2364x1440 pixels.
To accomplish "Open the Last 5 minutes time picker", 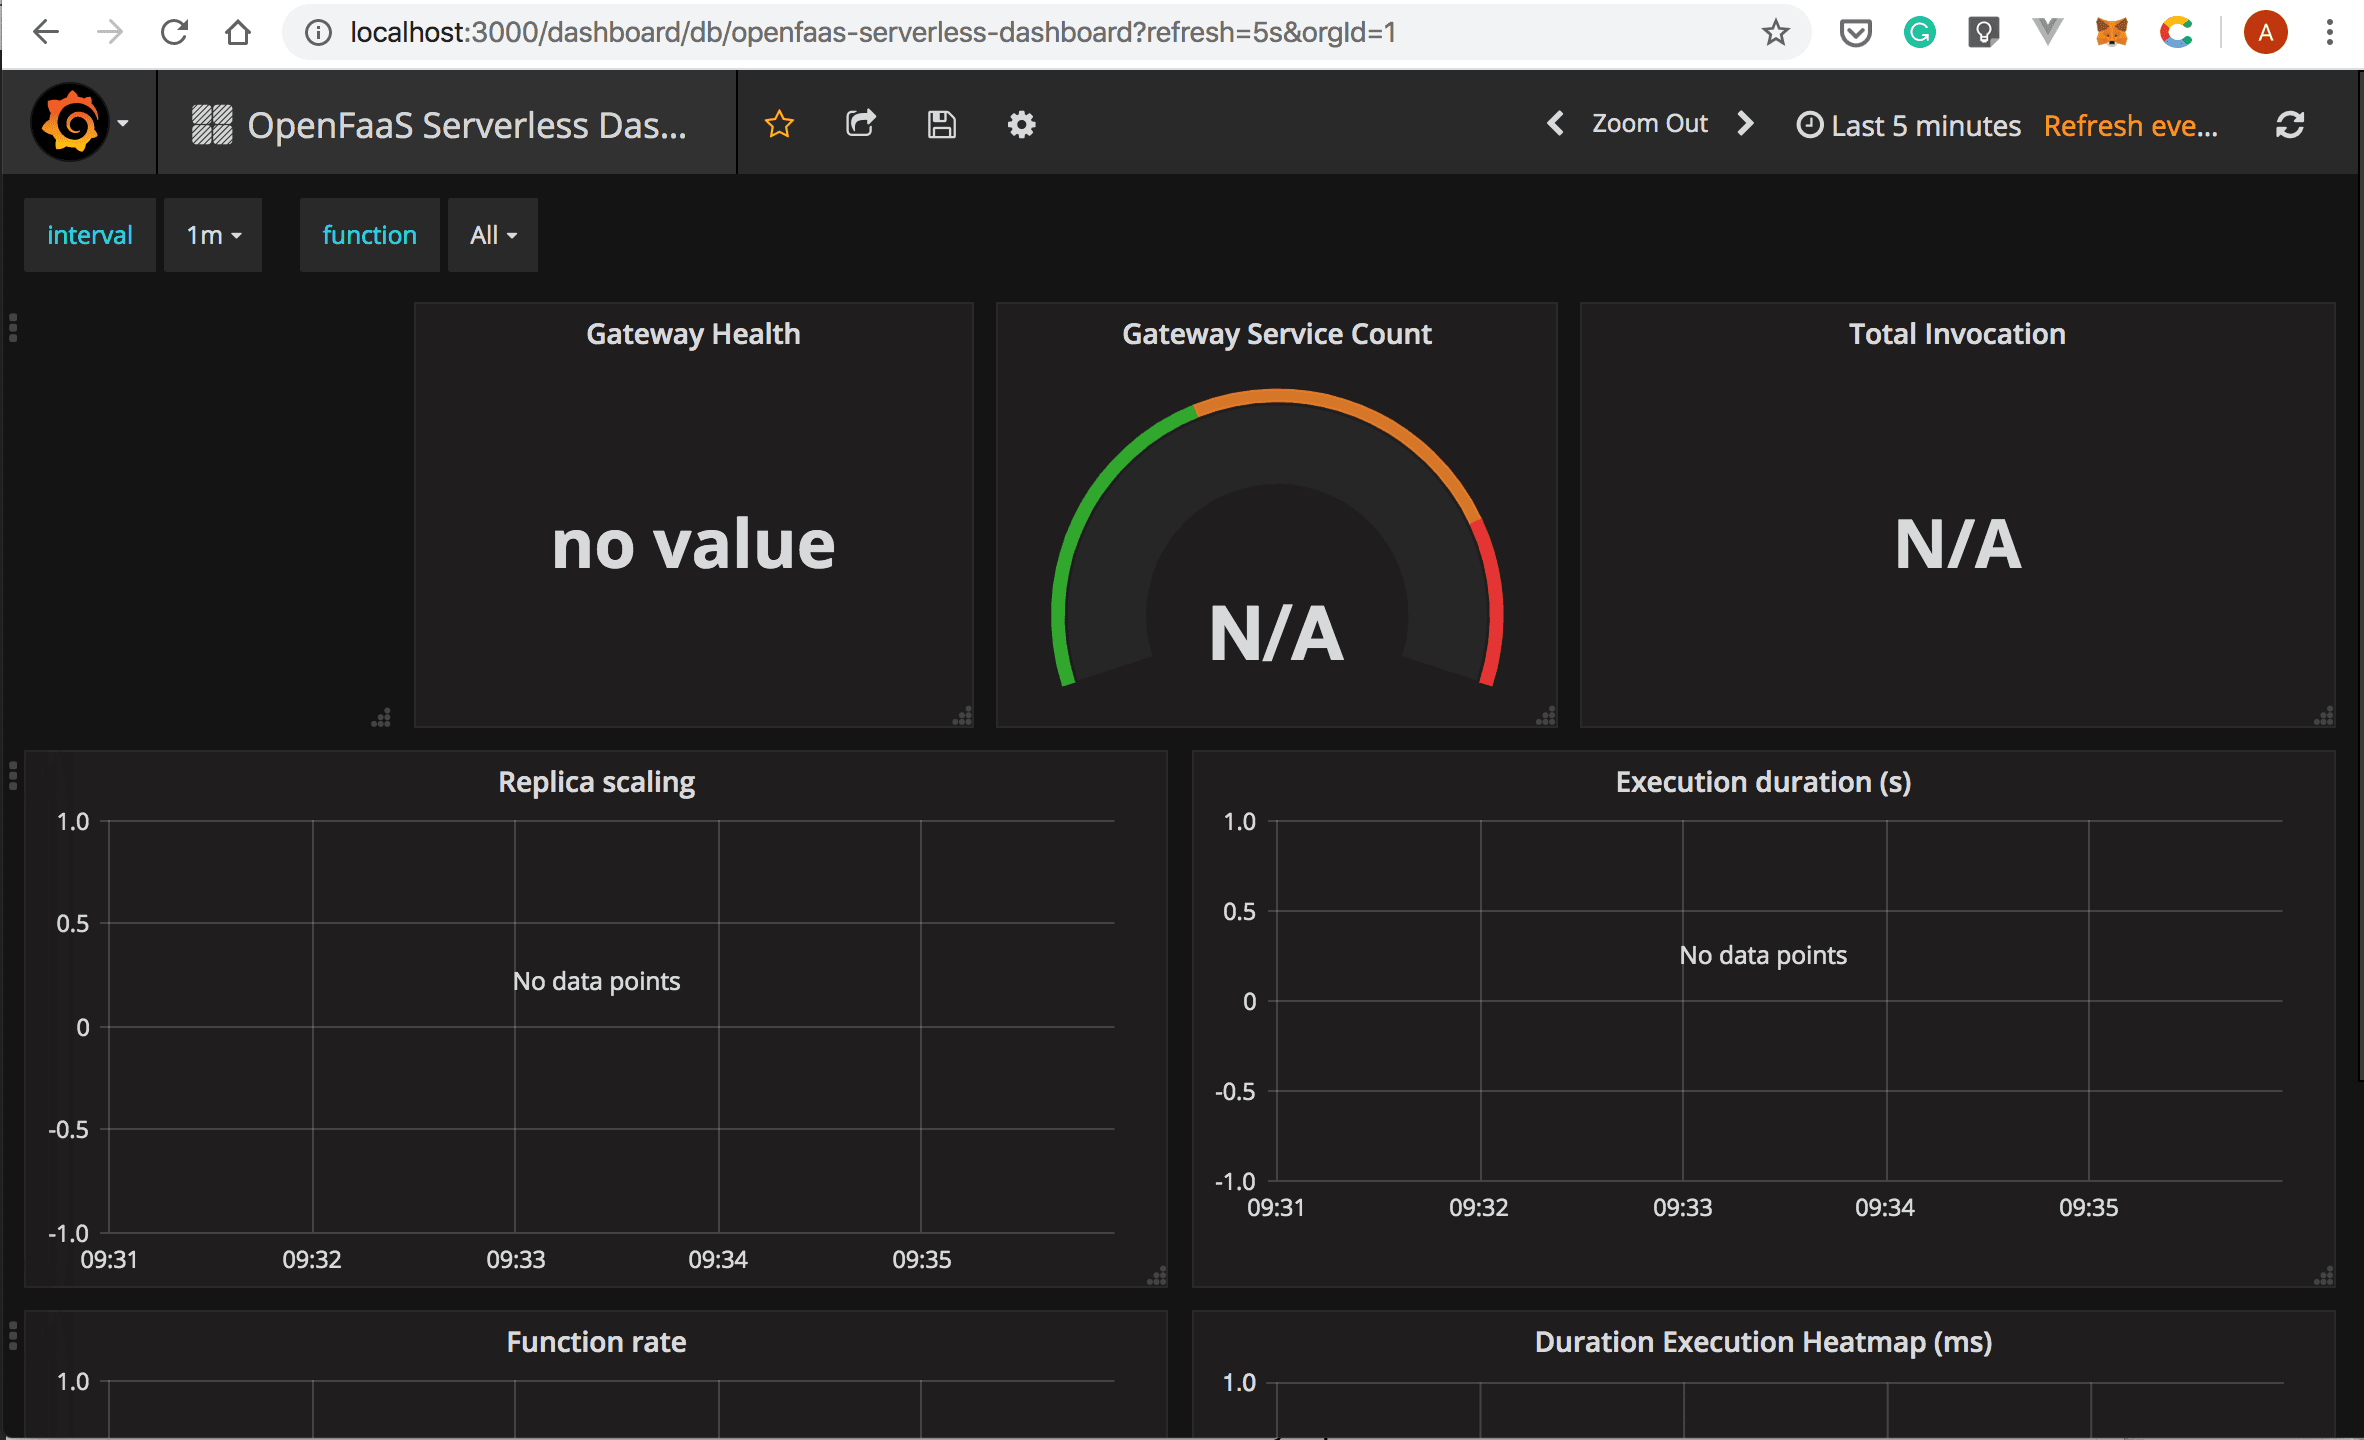I will pos(1909,125).
